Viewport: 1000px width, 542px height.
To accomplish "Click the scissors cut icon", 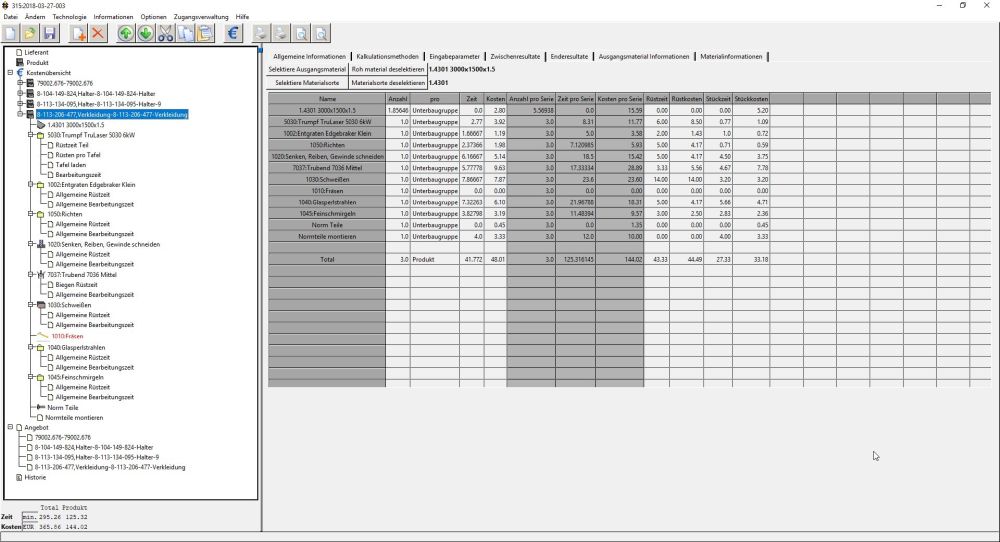I will point(165,34).
